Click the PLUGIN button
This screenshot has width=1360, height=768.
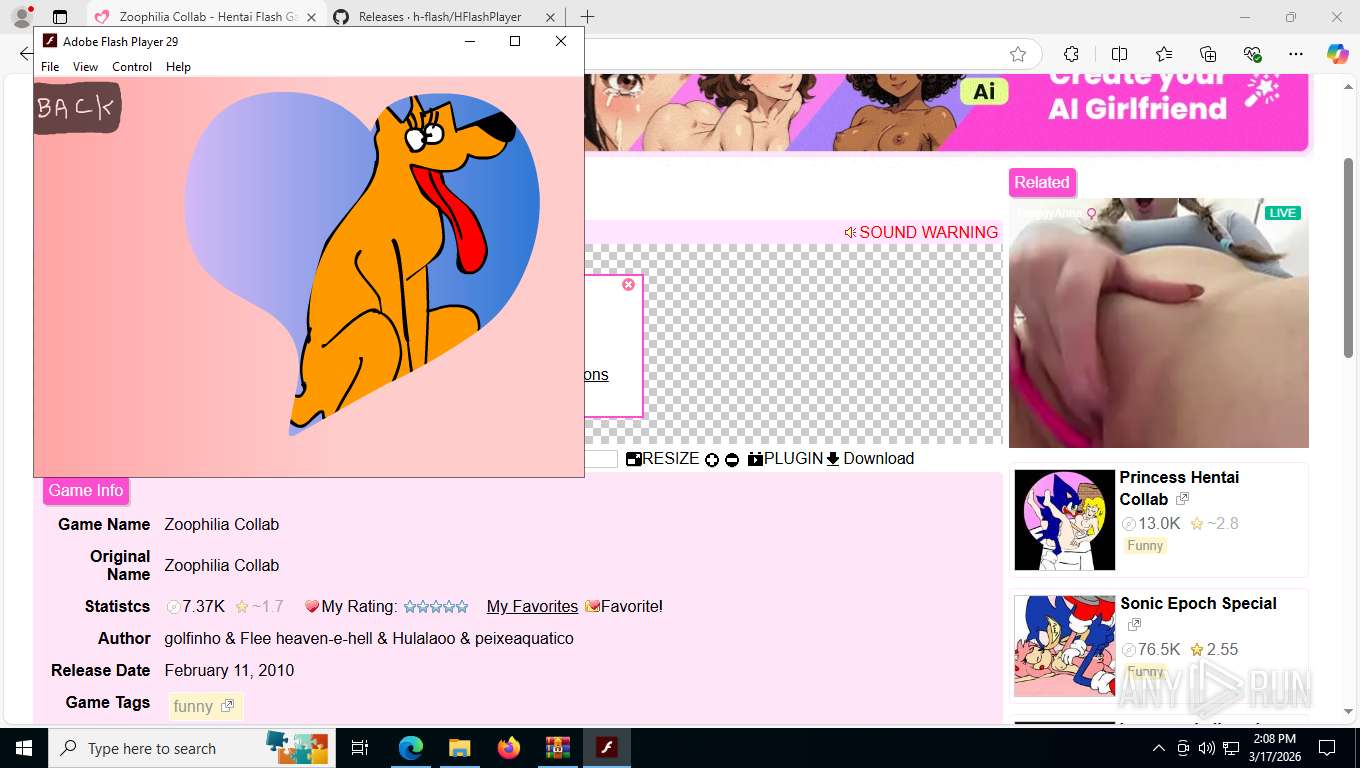[785, 459]
